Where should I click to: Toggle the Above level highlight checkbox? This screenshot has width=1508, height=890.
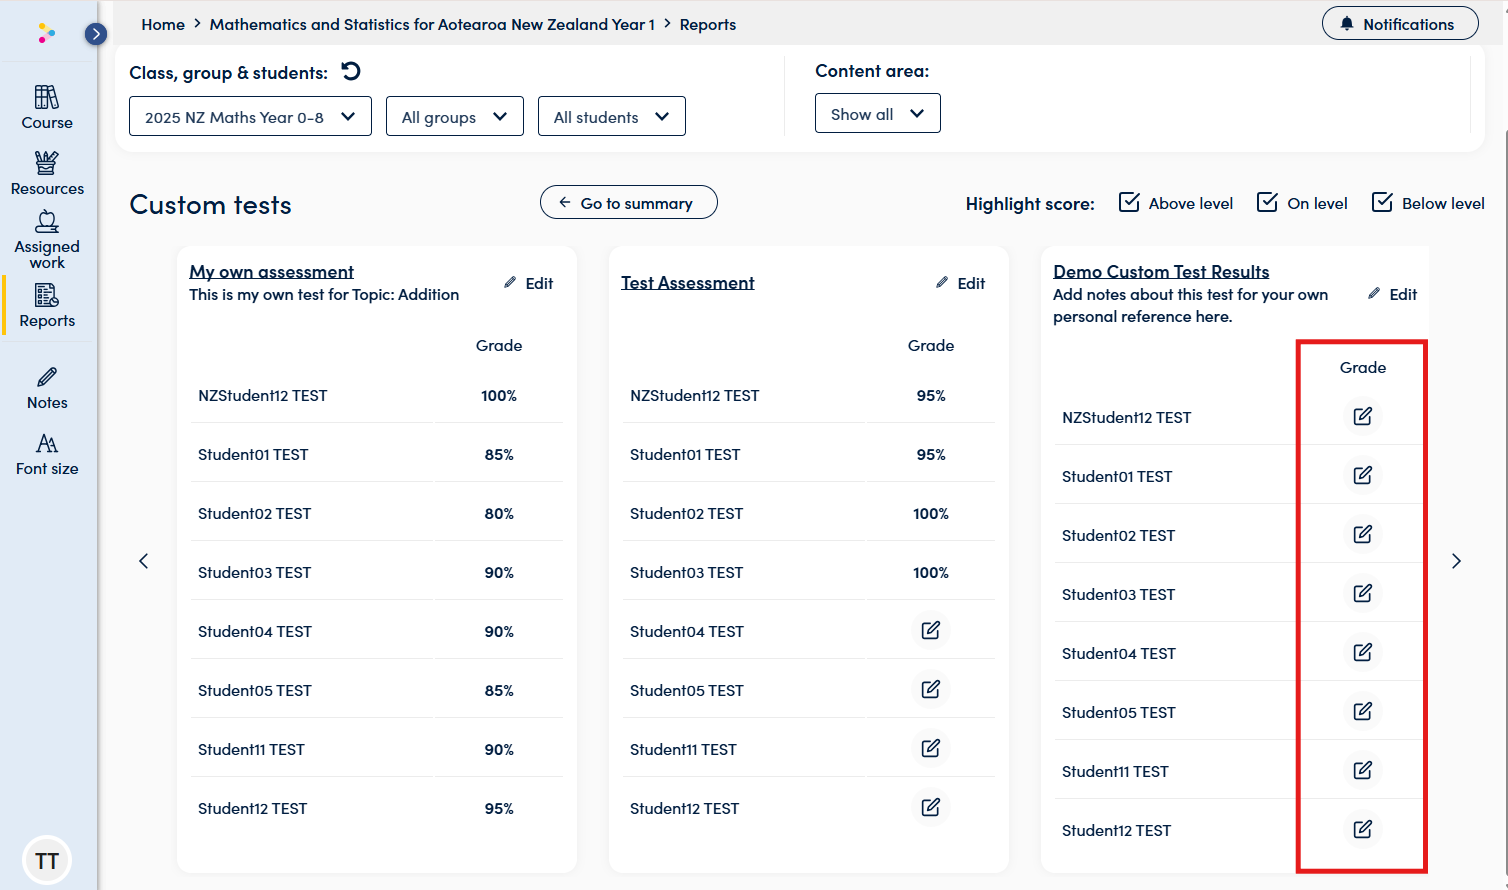point(1129,202)
